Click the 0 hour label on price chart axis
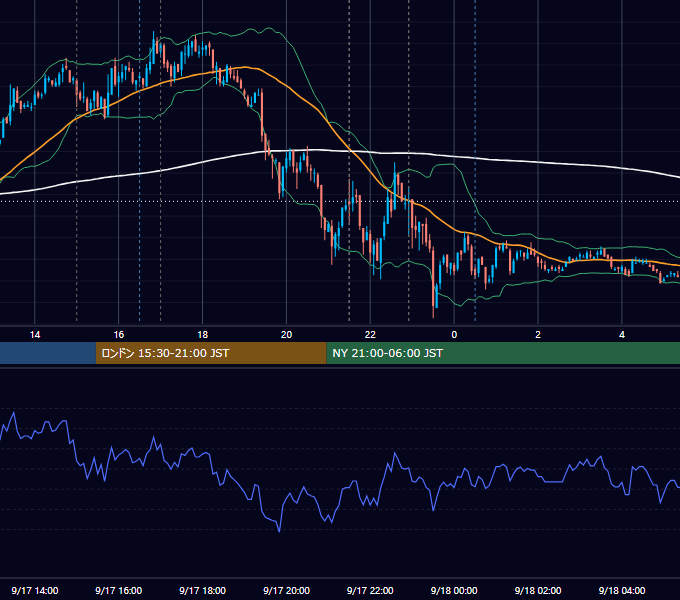This screenshot has height=600, width=680. pos(454,335)
